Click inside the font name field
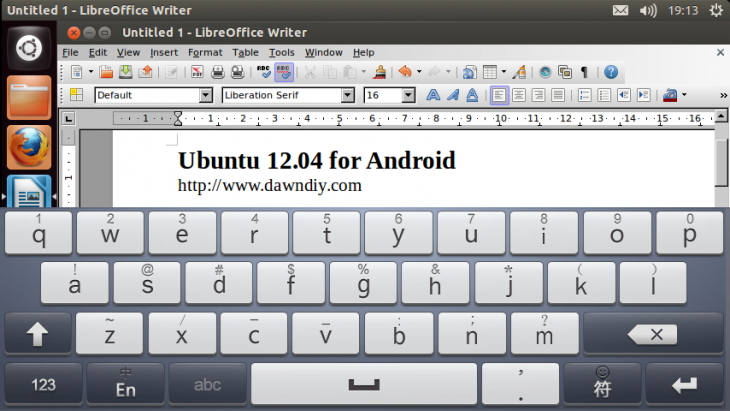730x411 pixels. (282, 95)
